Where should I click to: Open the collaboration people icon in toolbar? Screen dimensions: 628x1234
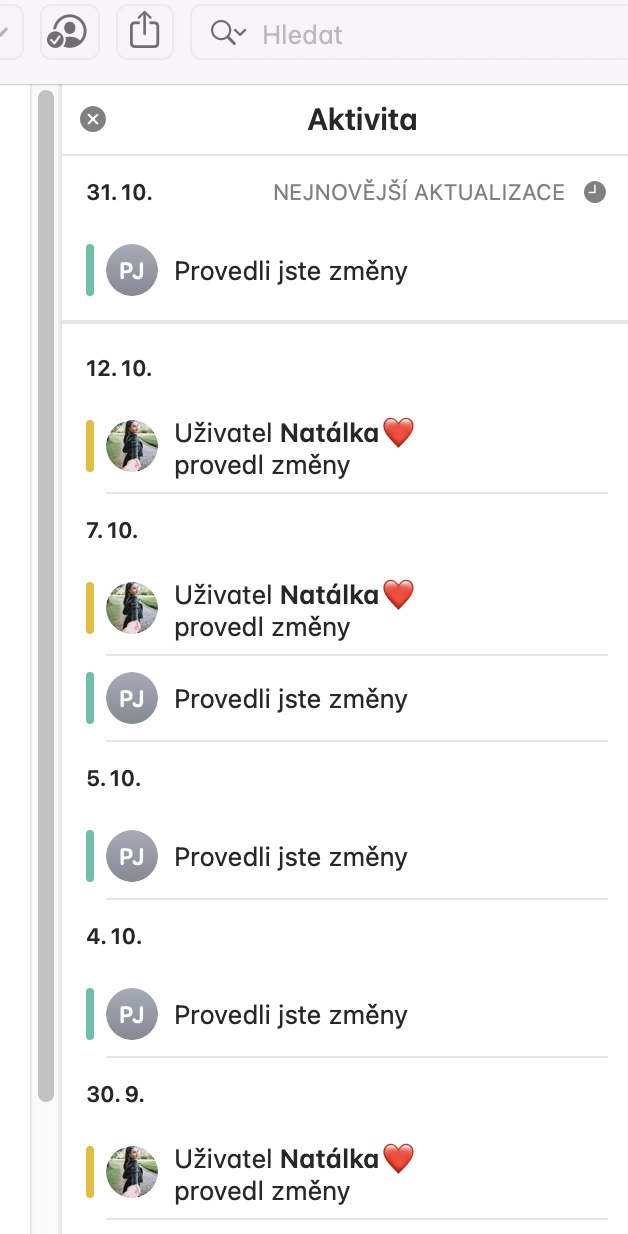[69, 34]
